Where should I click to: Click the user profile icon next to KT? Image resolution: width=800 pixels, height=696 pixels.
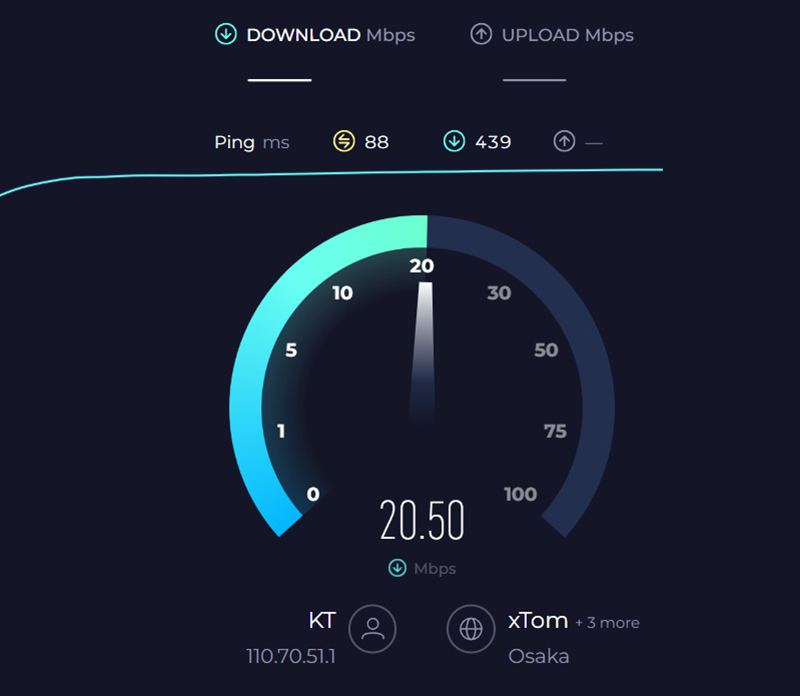click(x=372, y=629)
